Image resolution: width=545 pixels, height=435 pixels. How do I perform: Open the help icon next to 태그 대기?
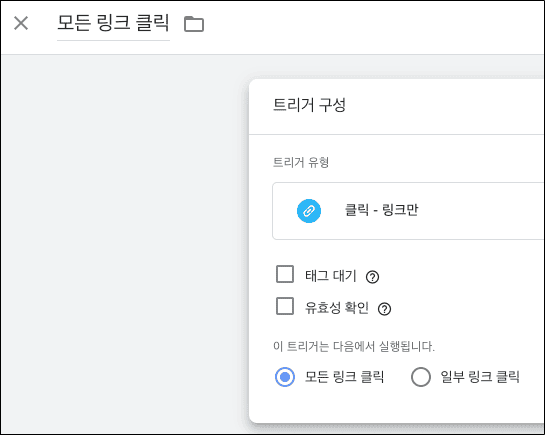(x=372, y=277)
